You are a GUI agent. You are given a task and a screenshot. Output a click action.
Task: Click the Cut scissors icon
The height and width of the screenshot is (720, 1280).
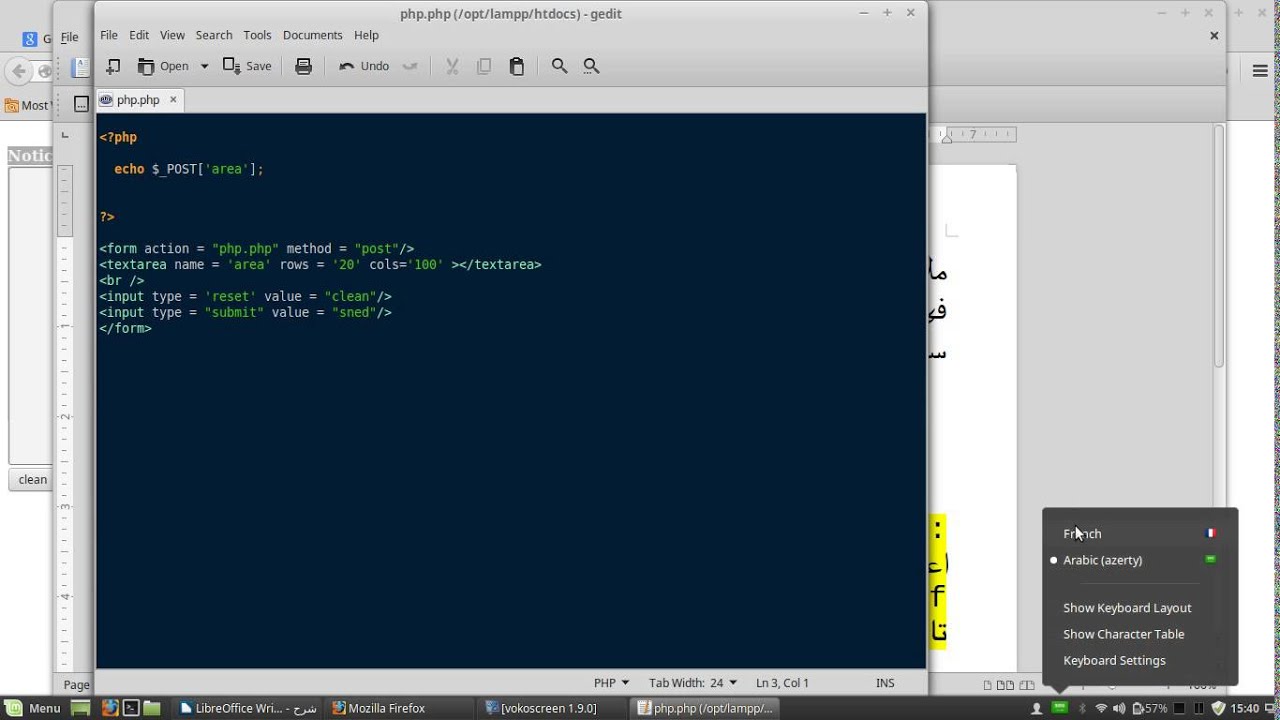point(452,66)
